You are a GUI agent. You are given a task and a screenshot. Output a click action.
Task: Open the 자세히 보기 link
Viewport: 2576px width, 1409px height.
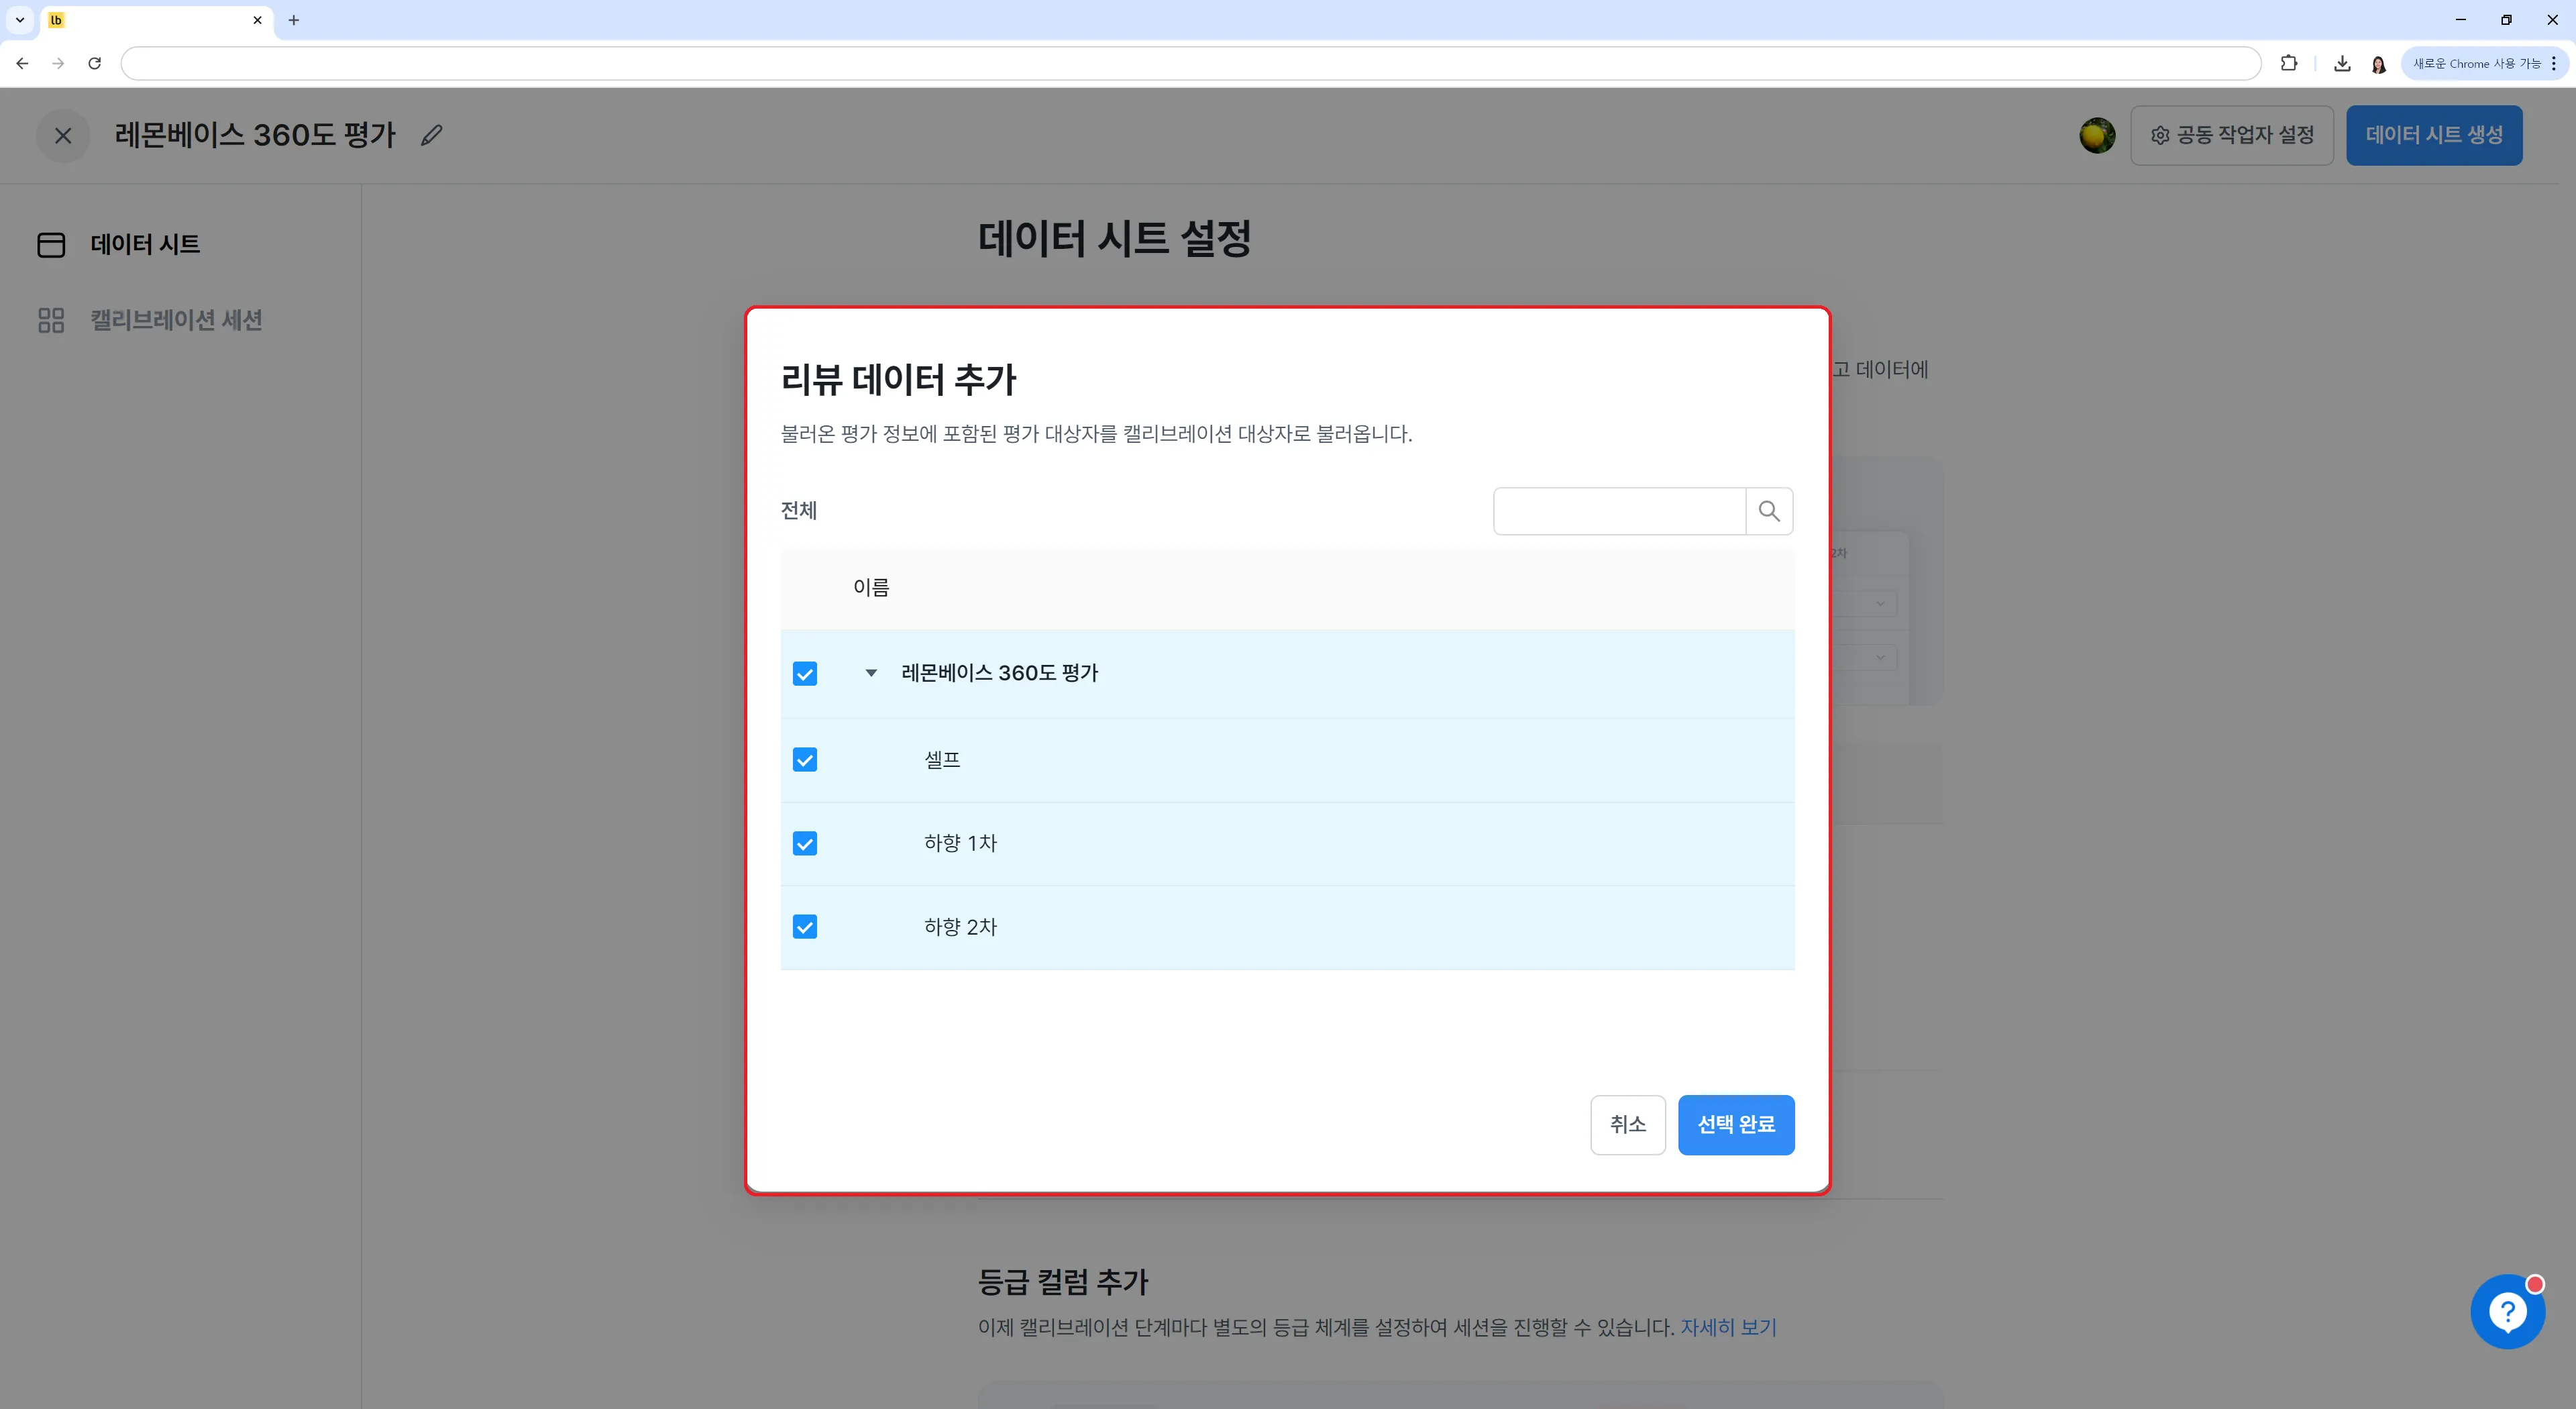[1728, 1328]
